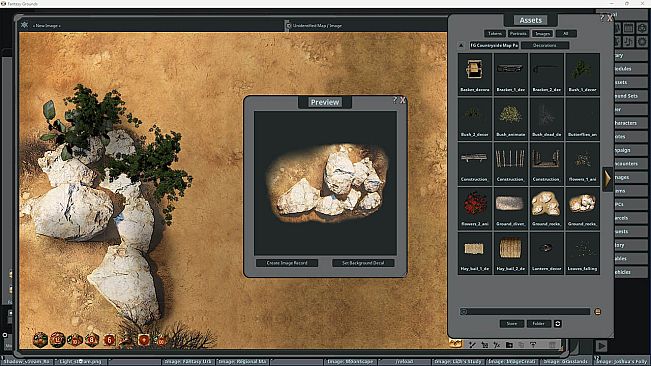Viewport: 651px width, 366px height.
Task: Select the Hay_bail_1 decor asset
Action: pos(475,253)
